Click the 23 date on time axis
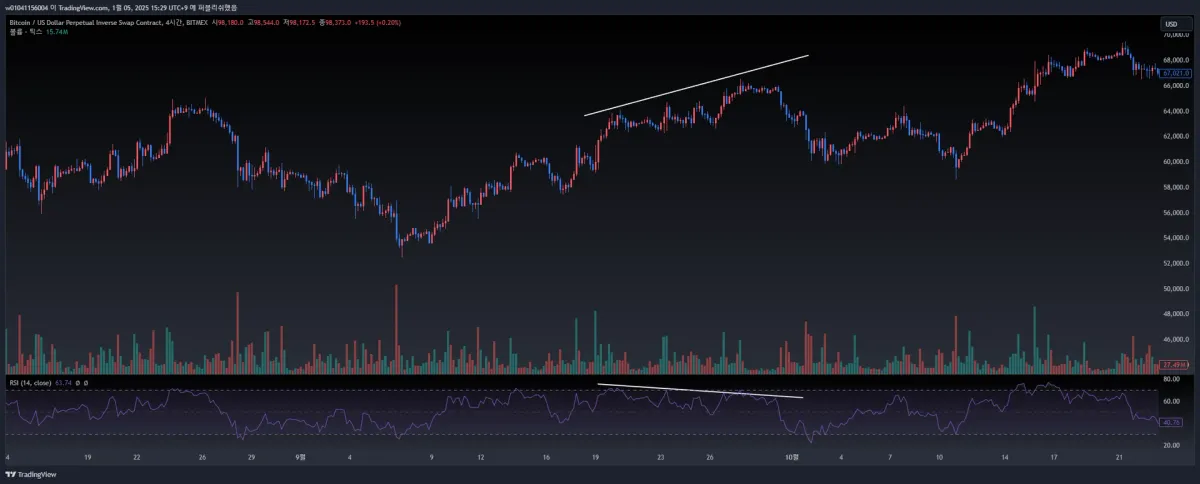This screenshot has width=1200, height=484. click(x=662, y=458)
